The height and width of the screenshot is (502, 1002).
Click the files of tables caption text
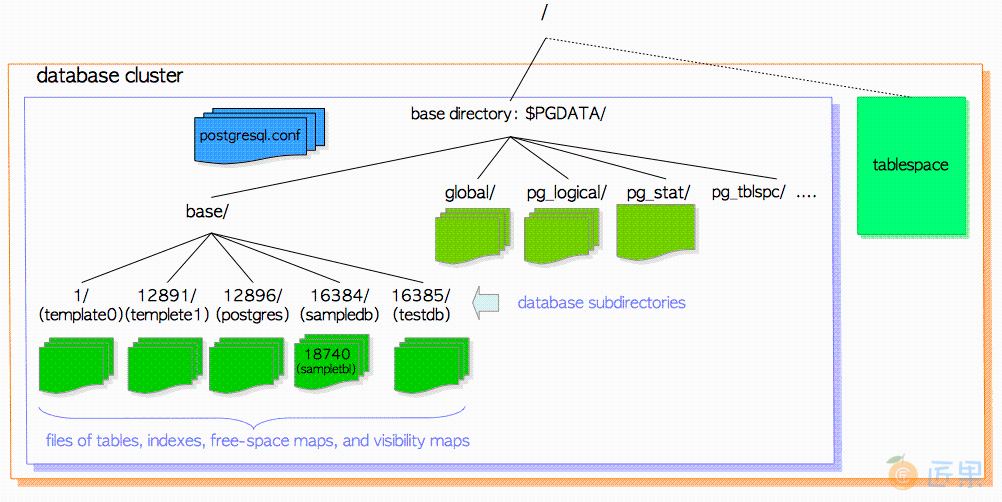(x=257, y=440)
